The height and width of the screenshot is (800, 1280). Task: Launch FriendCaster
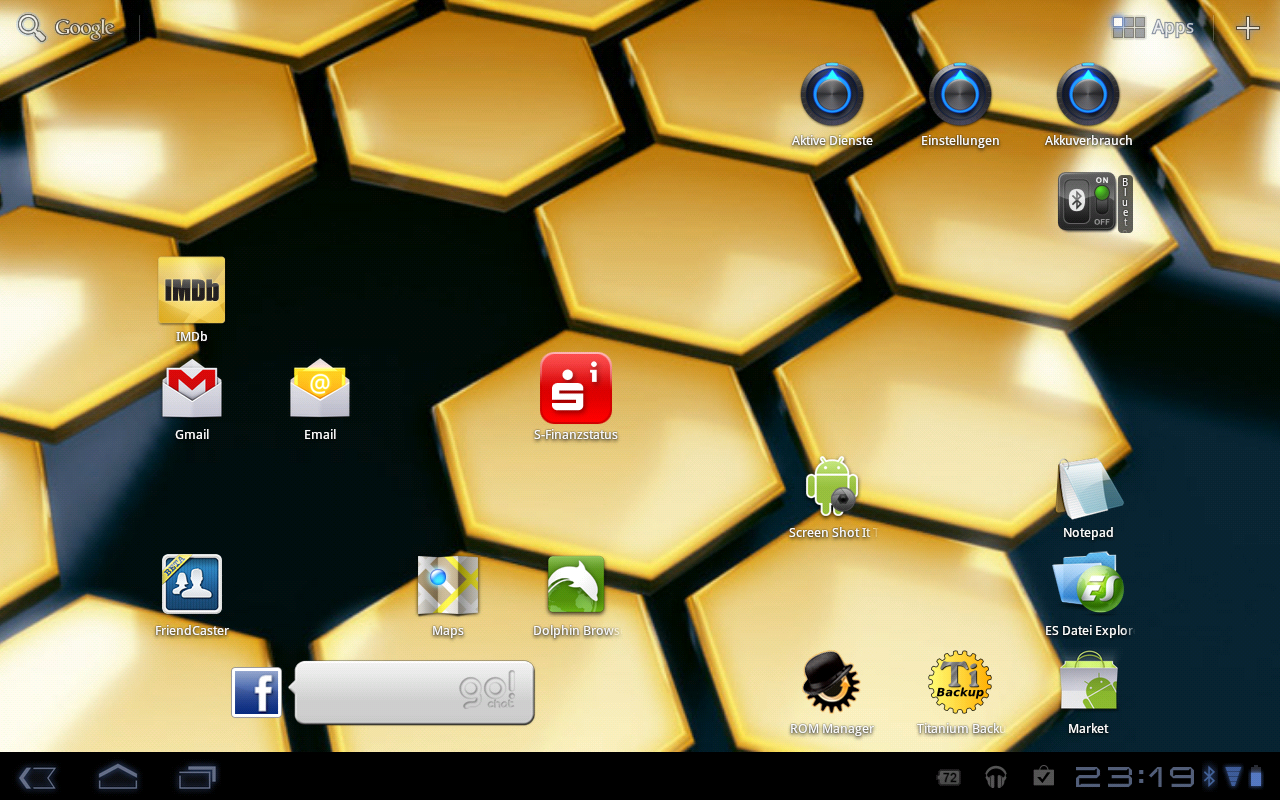(x=192, y=584)
